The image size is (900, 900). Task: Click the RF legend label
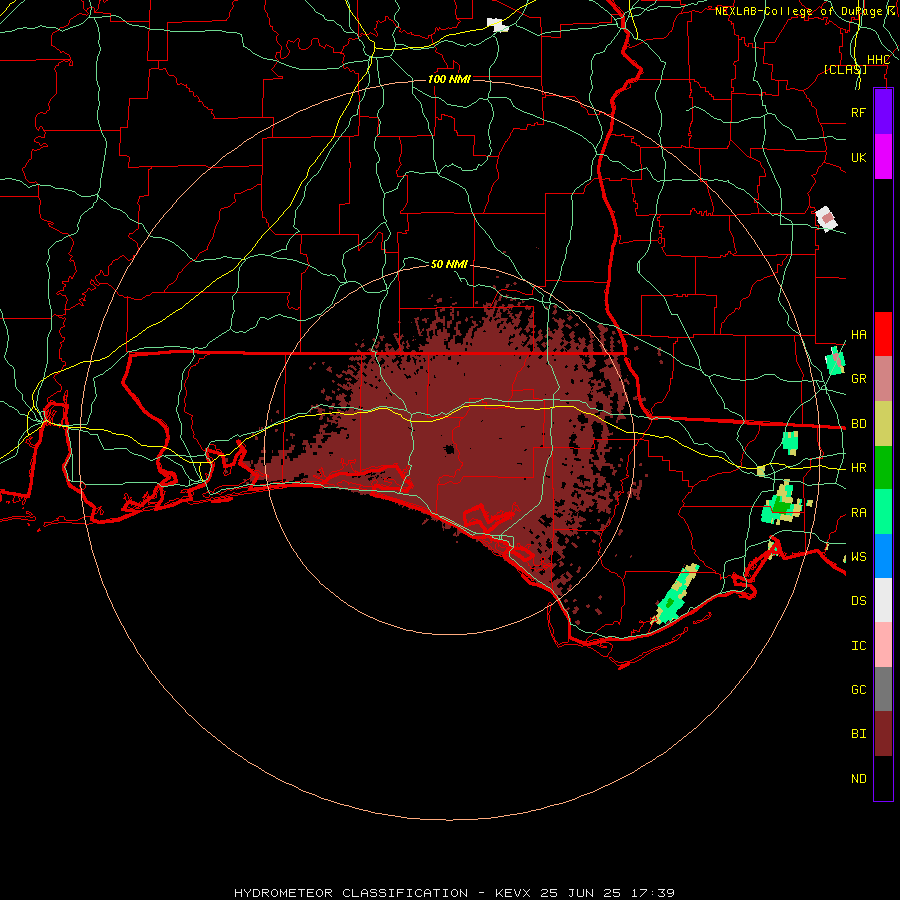(x=858, y=112)
